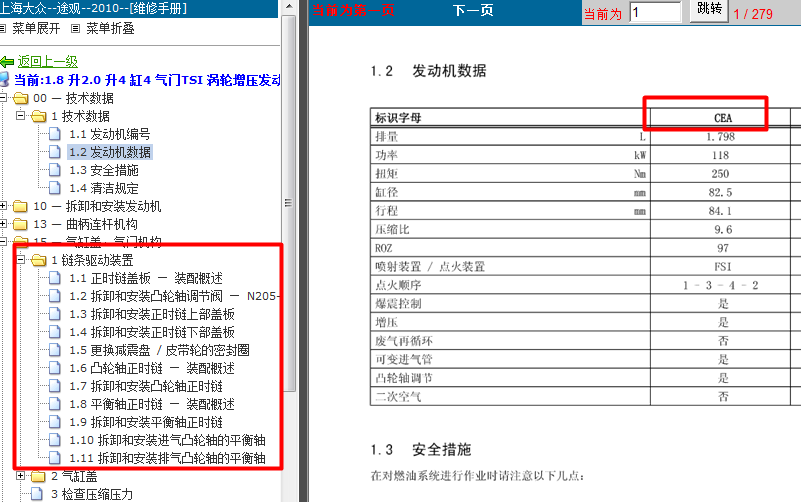
Task: Expand the 2 气缸盖 folder
Action: tap(20, 475)
